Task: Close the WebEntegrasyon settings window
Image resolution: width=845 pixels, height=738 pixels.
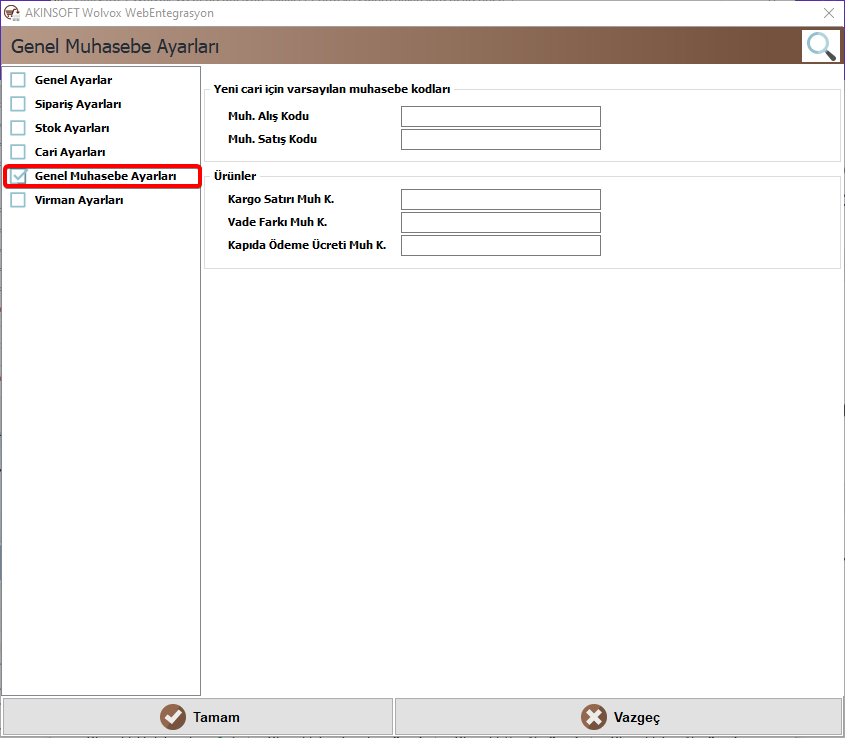Action: tap(829, 13)
